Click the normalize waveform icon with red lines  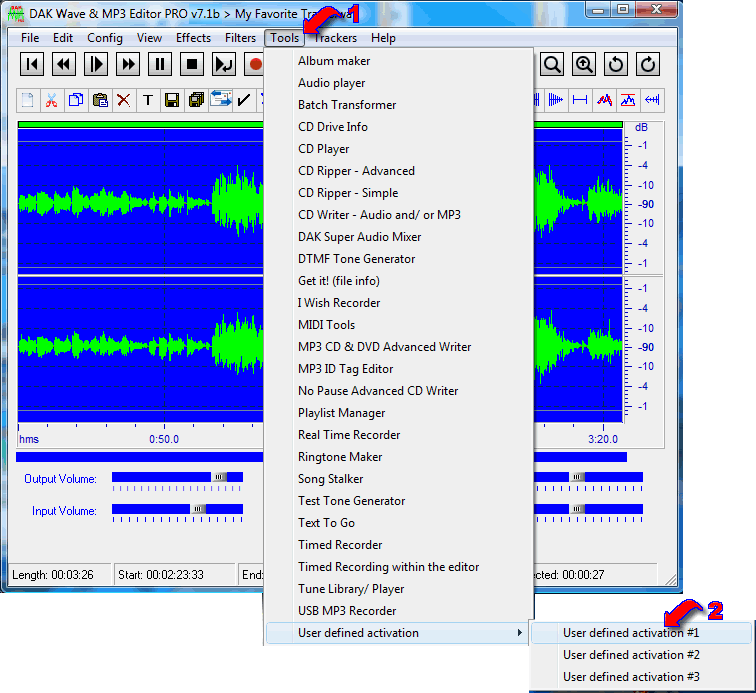coord(628,100)
